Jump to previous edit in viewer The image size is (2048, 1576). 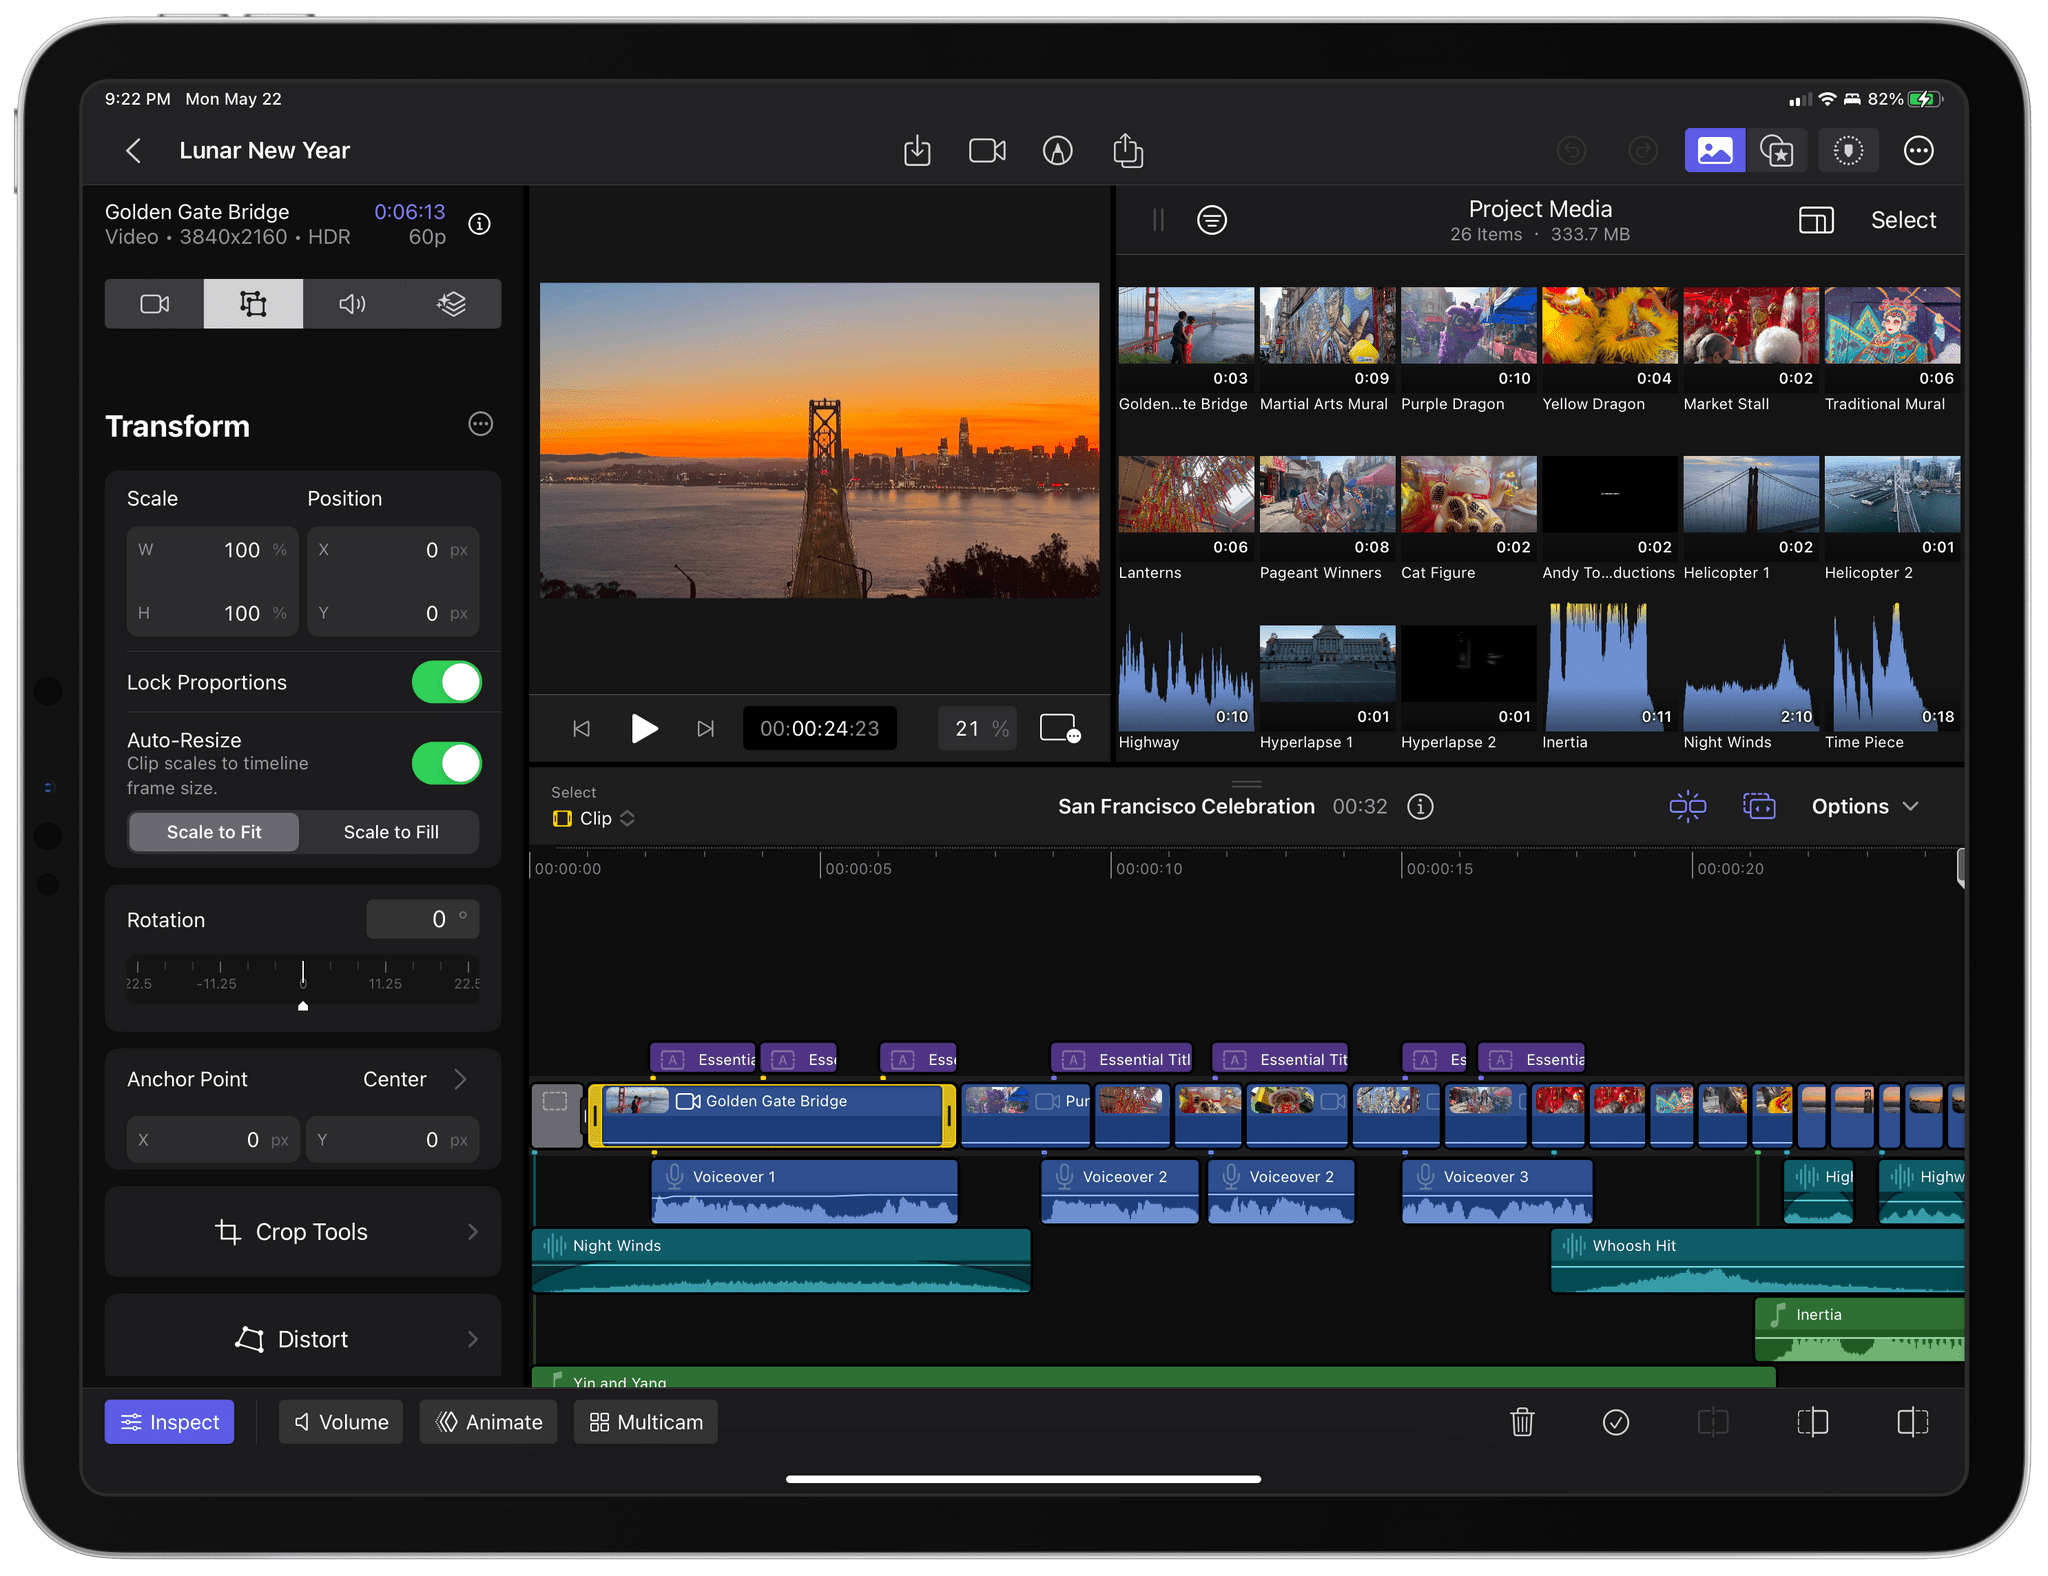point(581,728)
